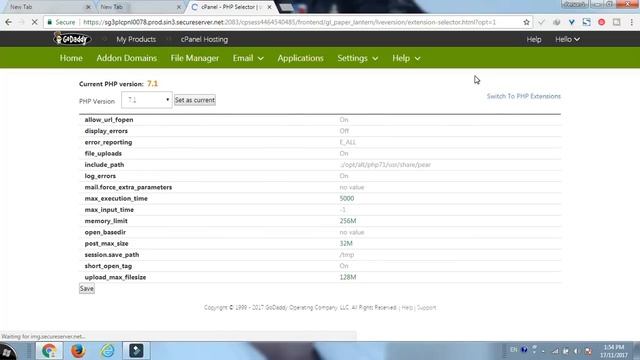The height and width of the screenshot is (360, 640).
Task: Go back using browser back arrow
Action: pyautogui.click(x=9, y=22)
